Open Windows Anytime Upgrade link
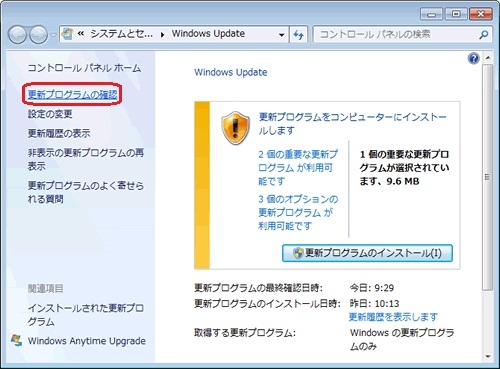Viewport: 500px width, 369px height. point(87,341)
